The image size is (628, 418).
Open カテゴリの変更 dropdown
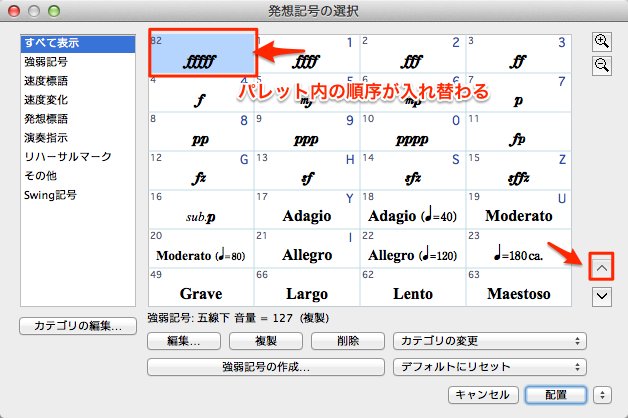coord(490,341)
